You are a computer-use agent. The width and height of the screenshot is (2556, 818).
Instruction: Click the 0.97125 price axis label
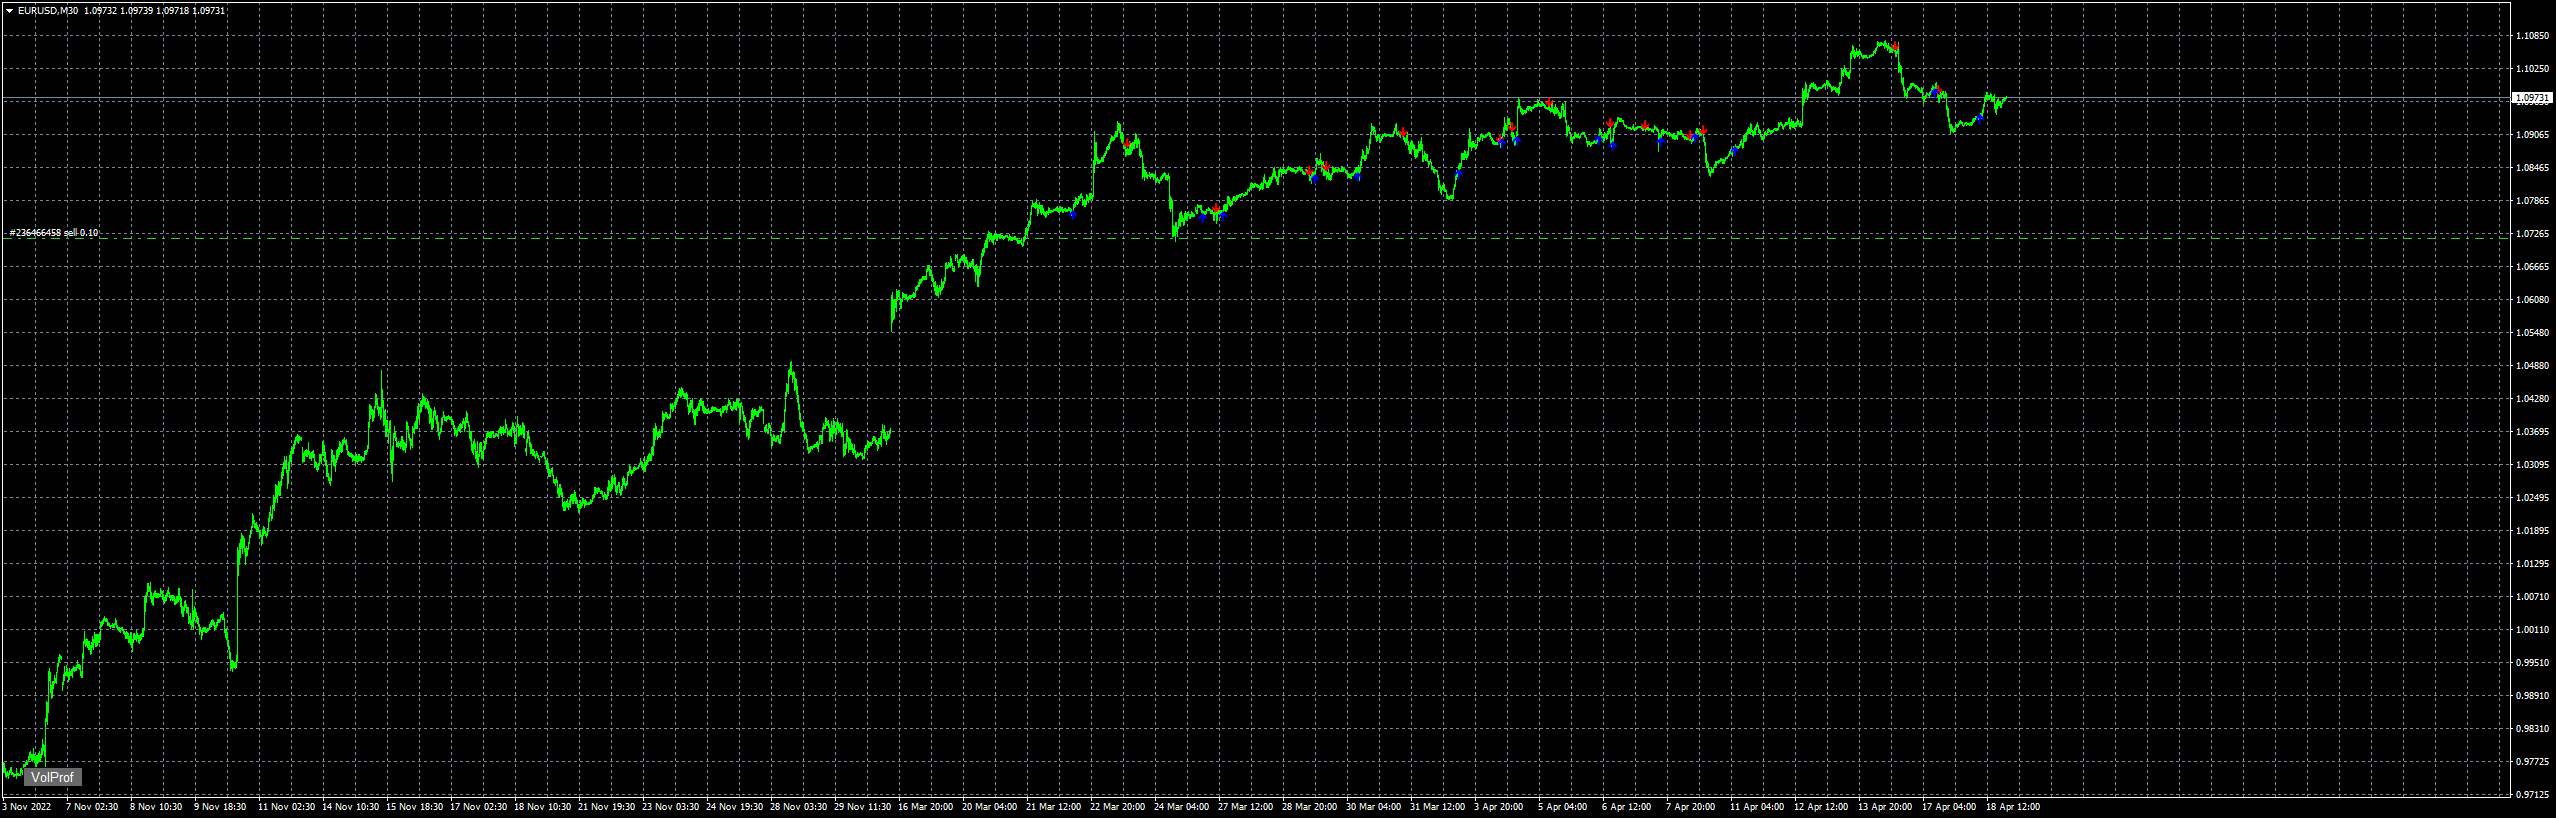(x=2531, y=795)
